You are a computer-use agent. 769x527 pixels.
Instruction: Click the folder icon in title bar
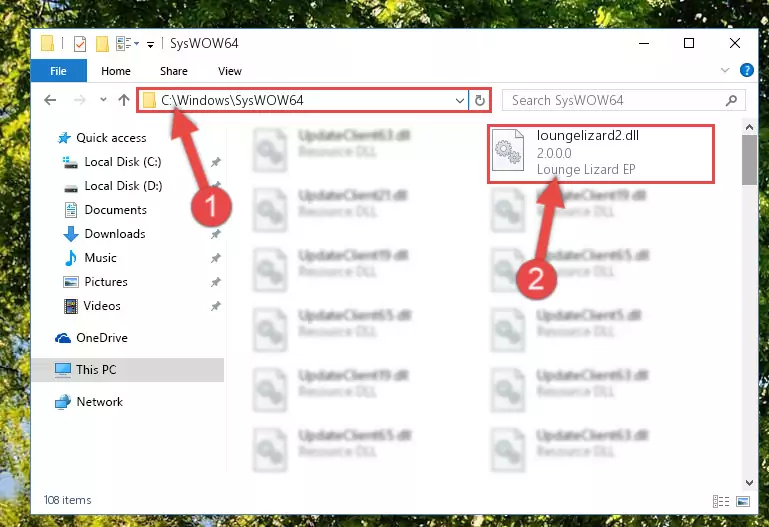coord(48,44)
